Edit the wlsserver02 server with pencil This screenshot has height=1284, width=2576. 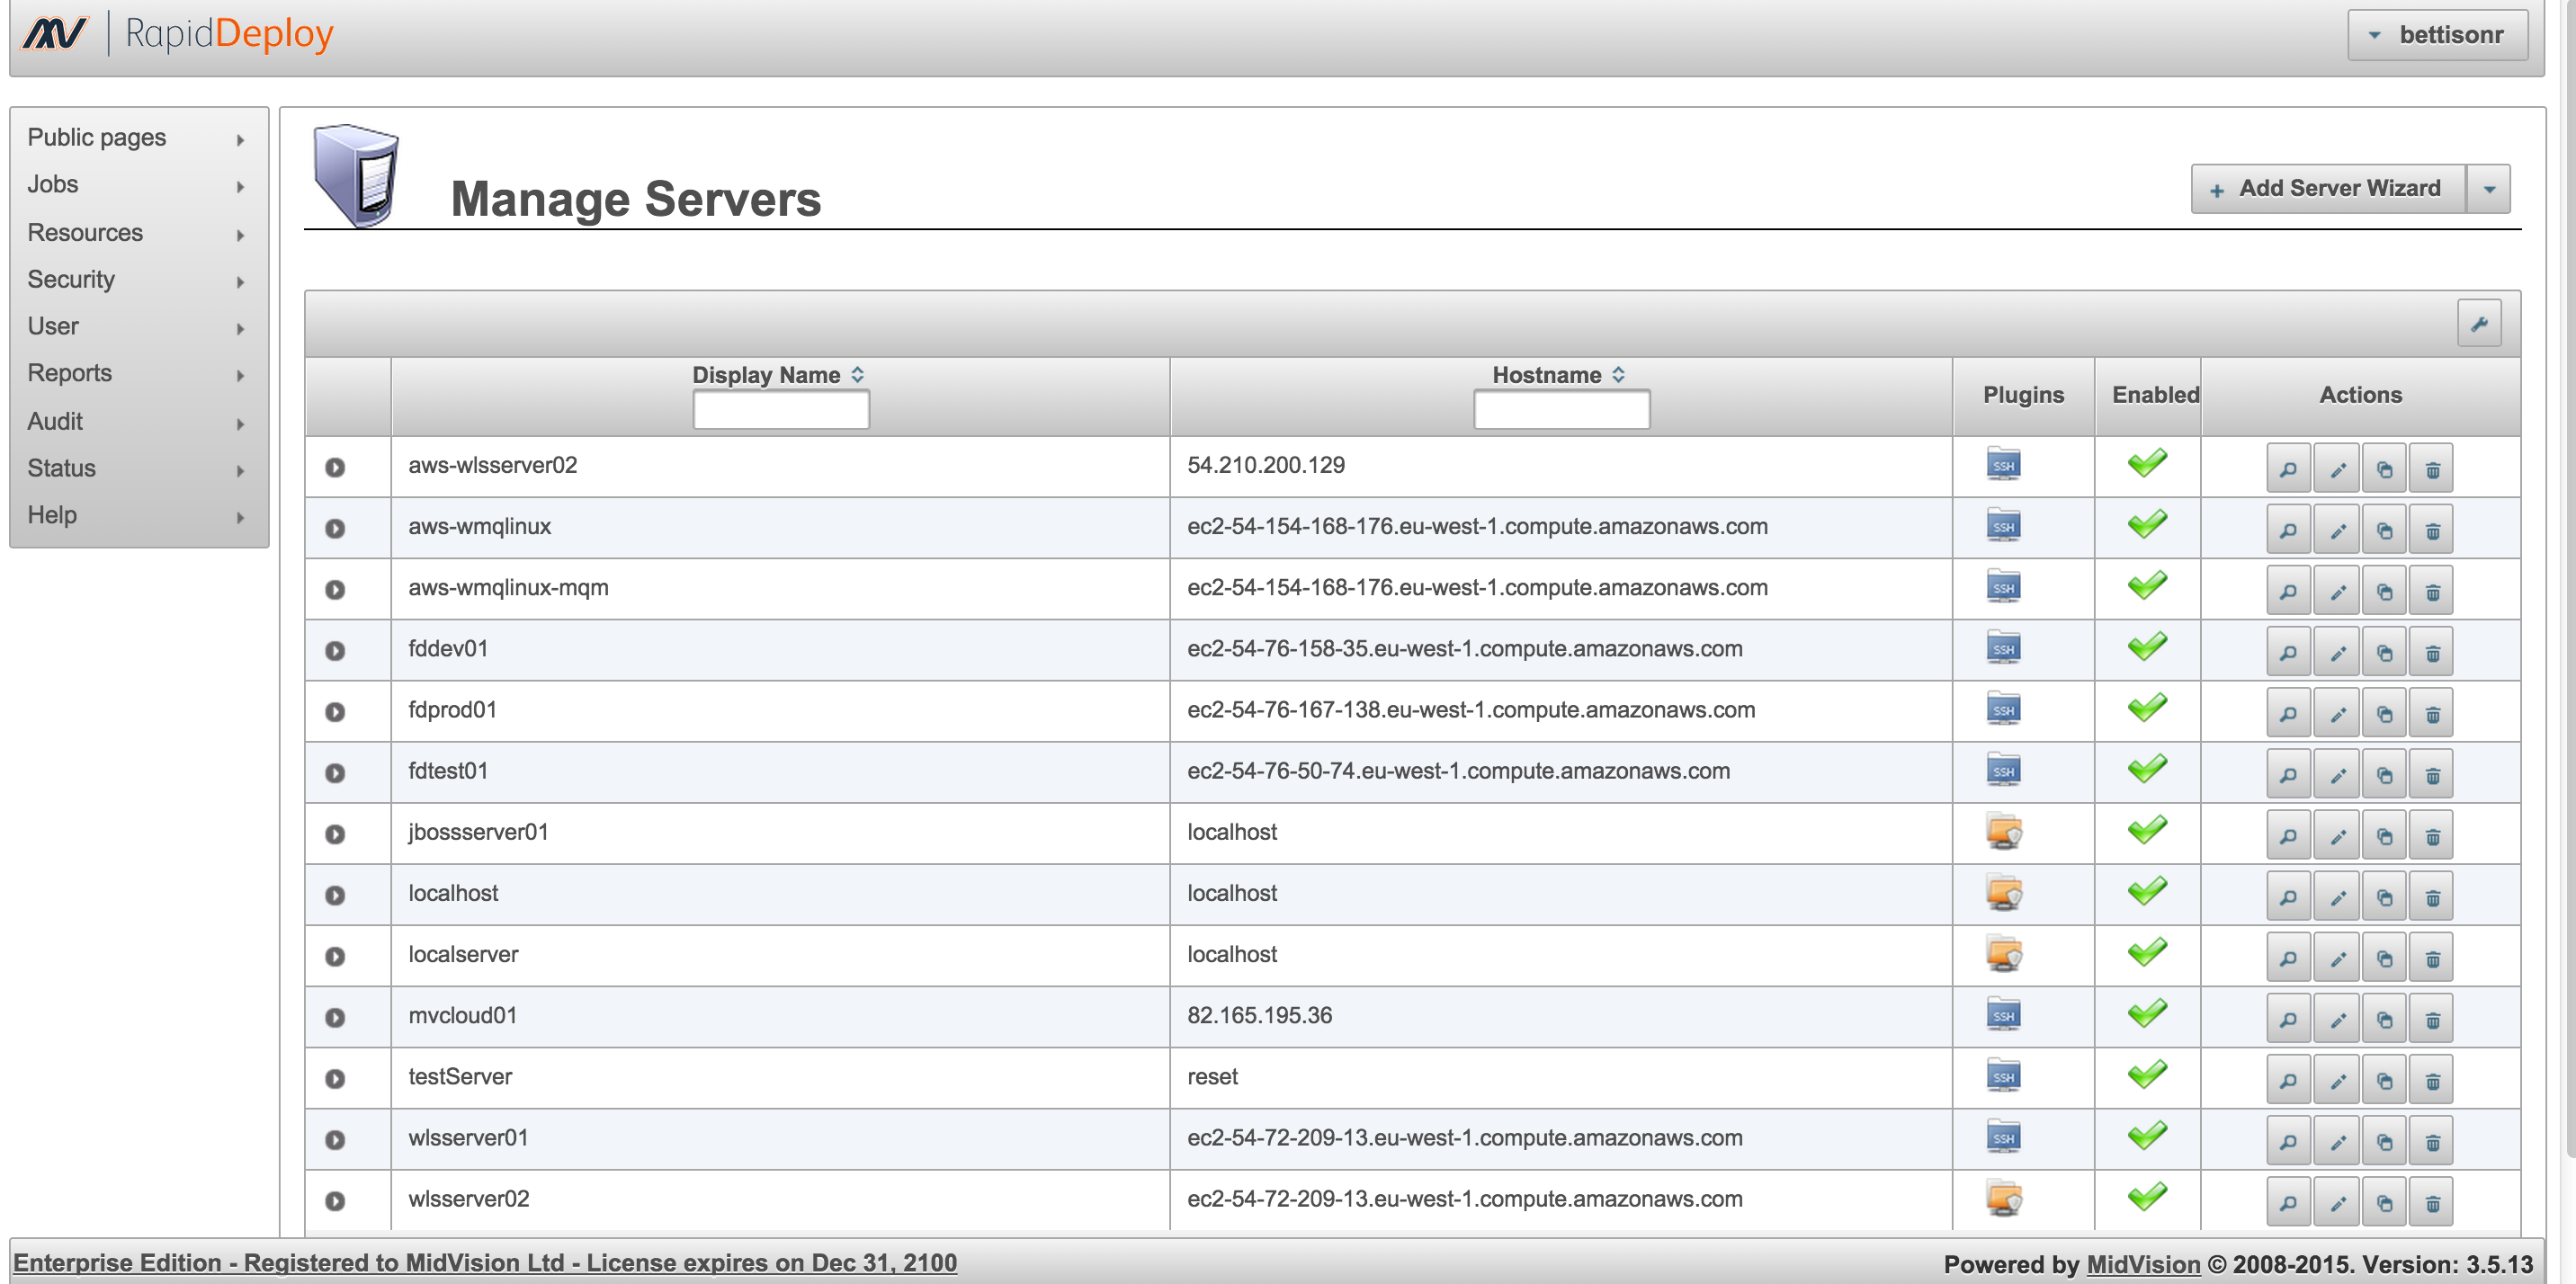coord(2337,1202)
